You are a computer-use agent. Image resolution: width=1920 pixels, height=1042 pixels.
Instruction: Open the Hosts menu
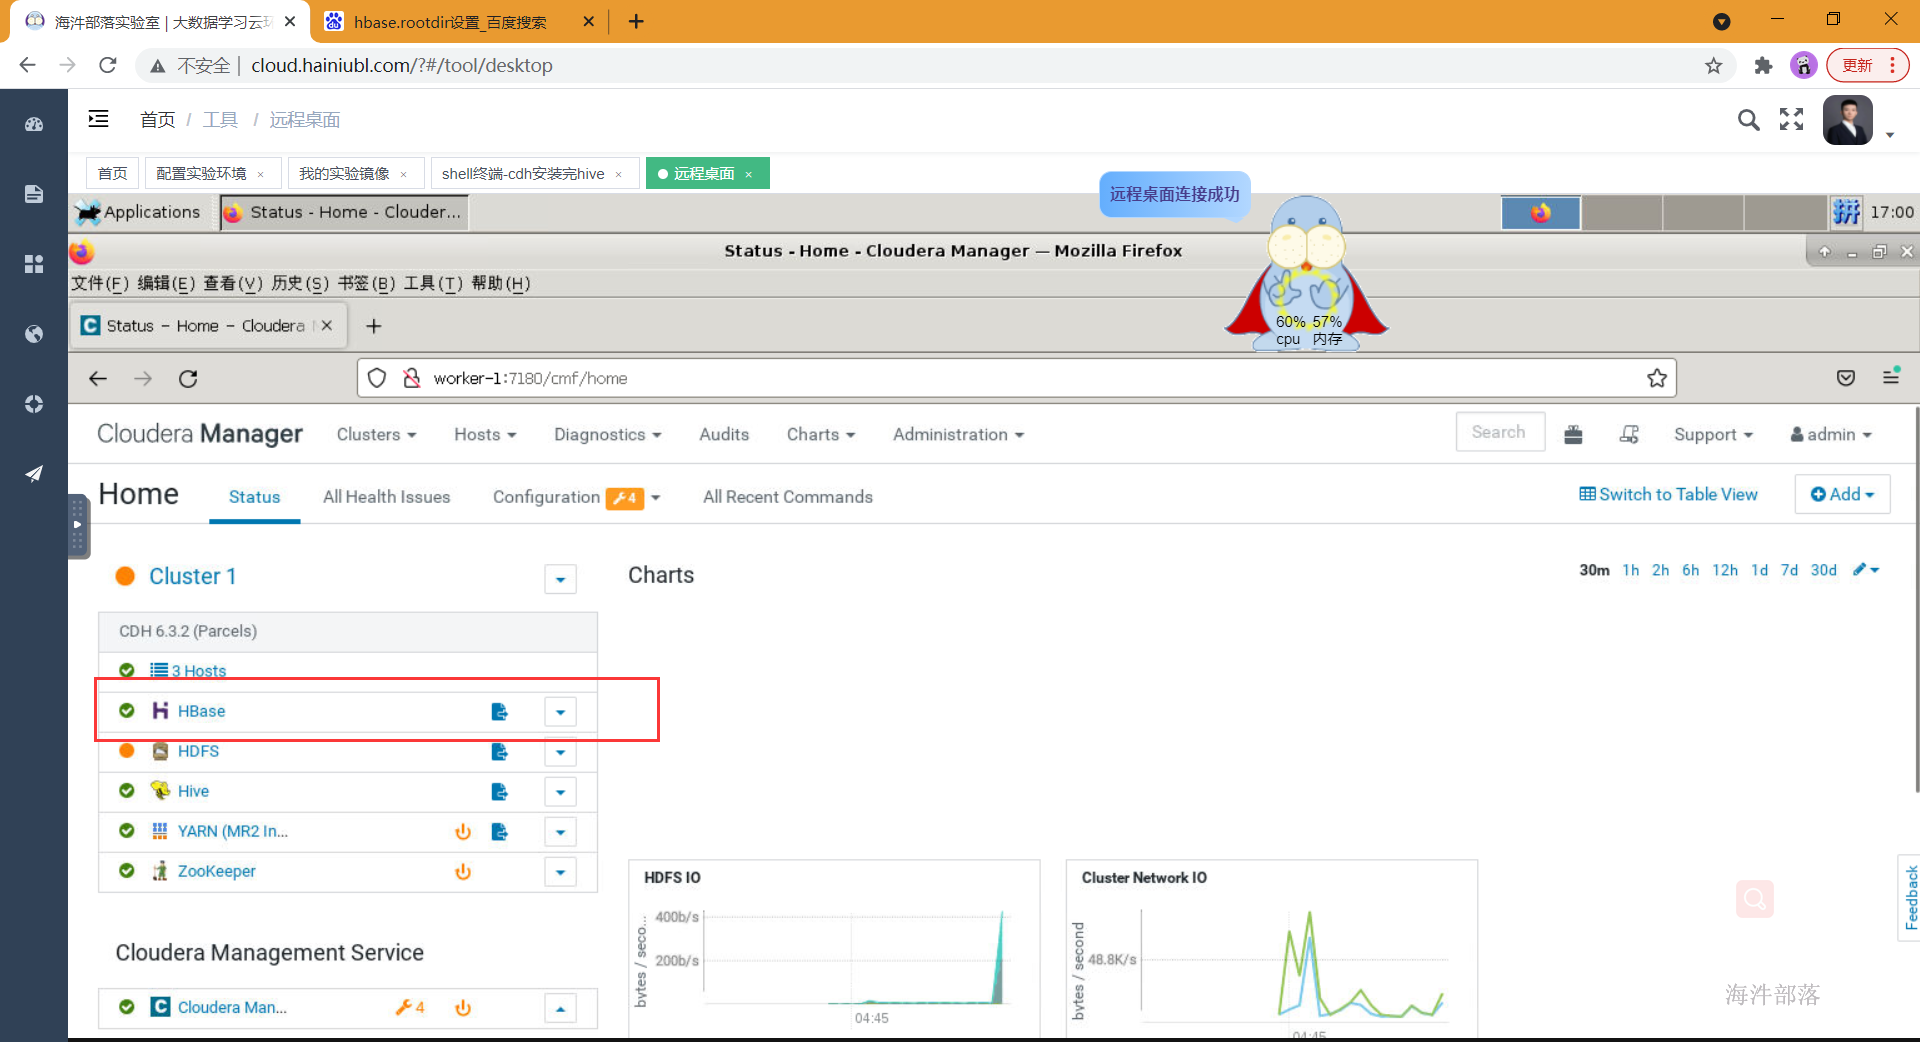pyautogui.click(x=485, y=434)
